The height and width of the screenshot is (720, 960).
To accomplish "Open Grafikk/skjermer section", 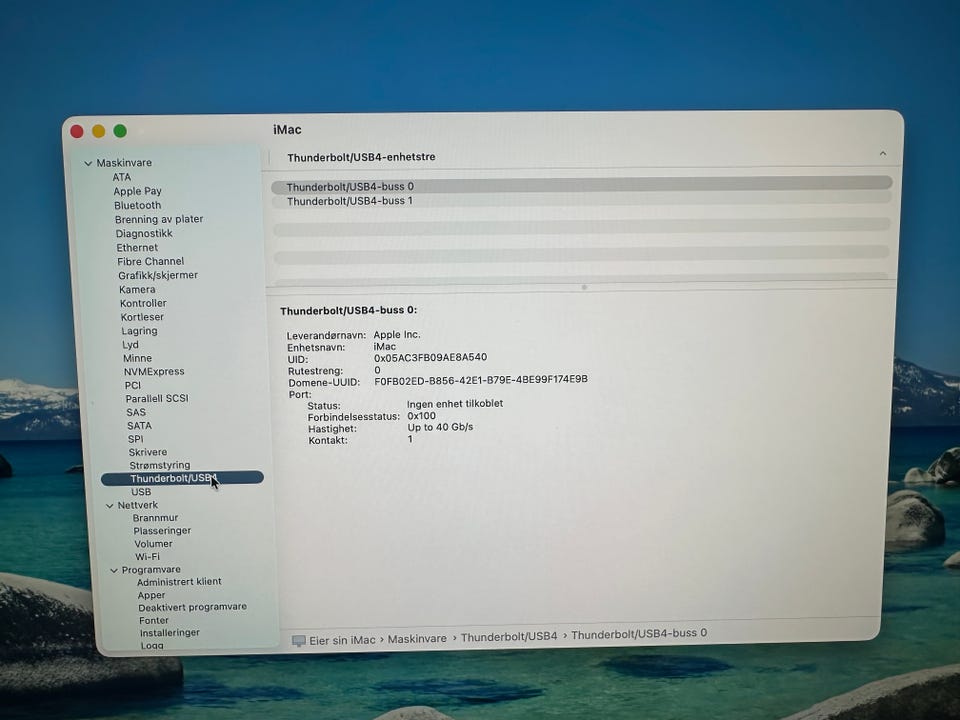I will coord(158,276).
